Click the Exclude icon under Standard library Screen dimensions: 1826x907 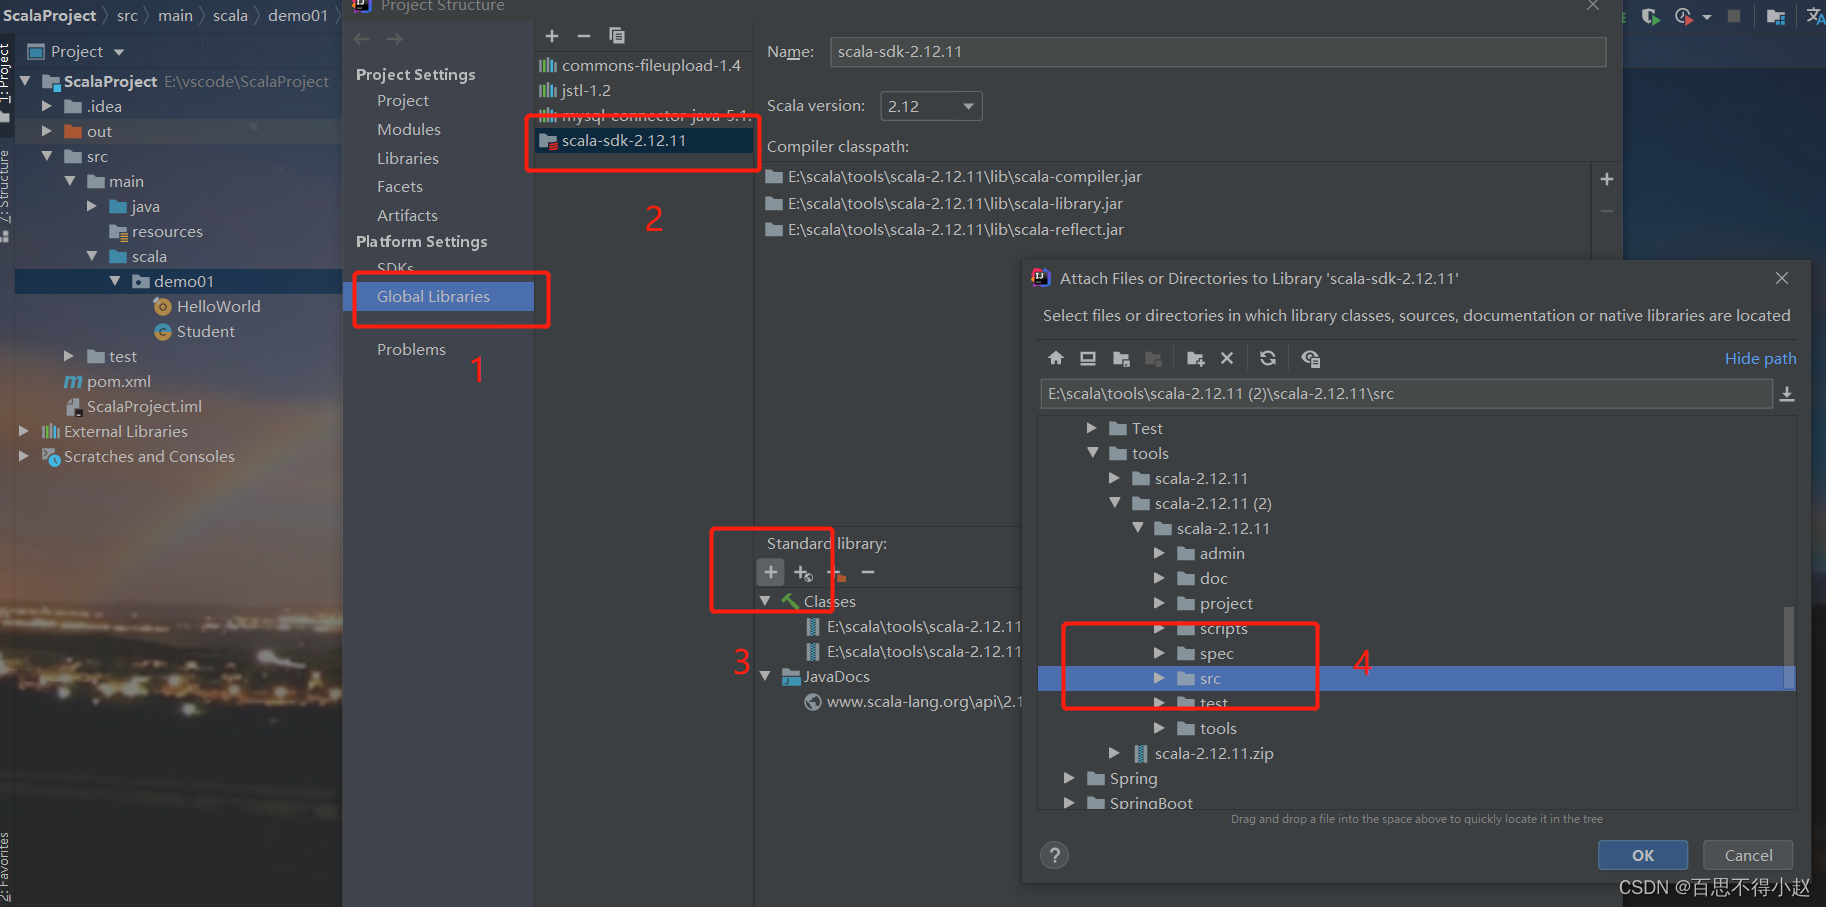coord(836,573)
